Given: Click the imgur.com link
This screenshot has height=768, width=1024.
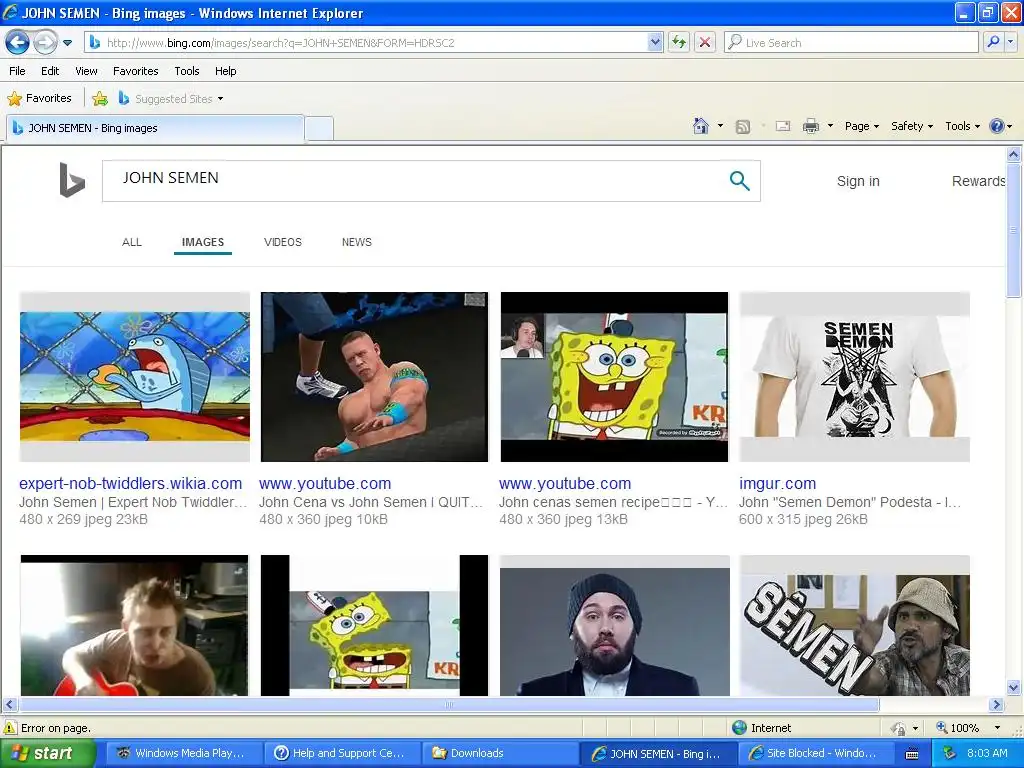Looking at the screenshot, I should click(x=777, y=484).
